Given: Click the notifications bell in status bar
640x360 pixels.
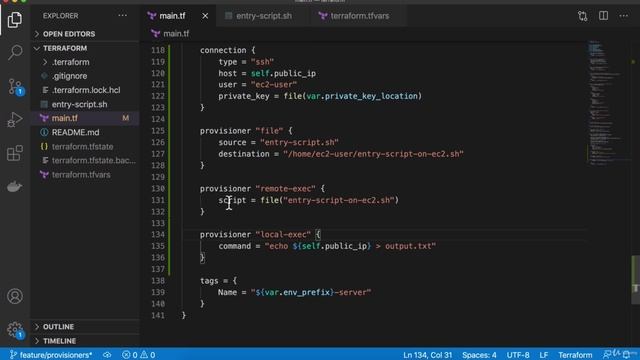Looking at the screenshot, I should [627, 354].
